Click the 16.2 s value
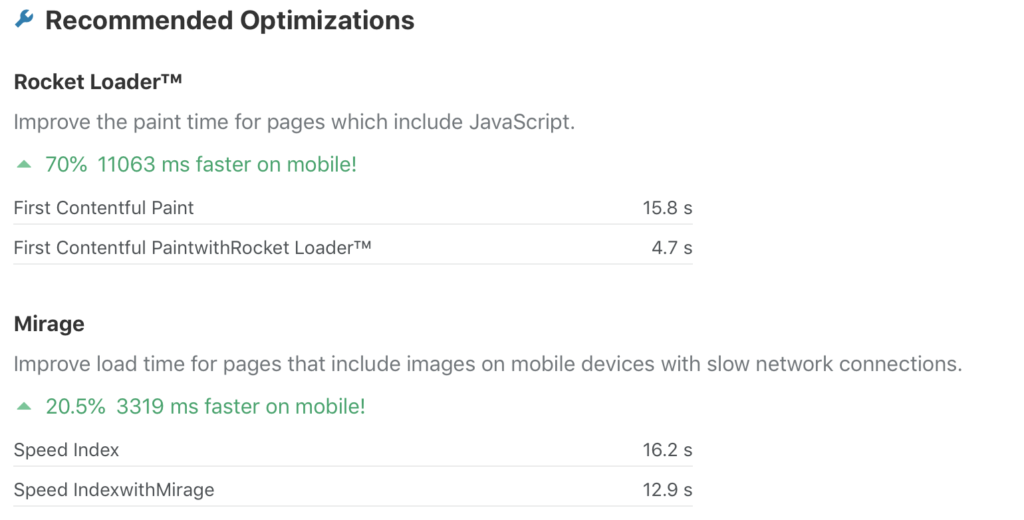Viewport: 1024px width, 520px height. click(667, 450)
